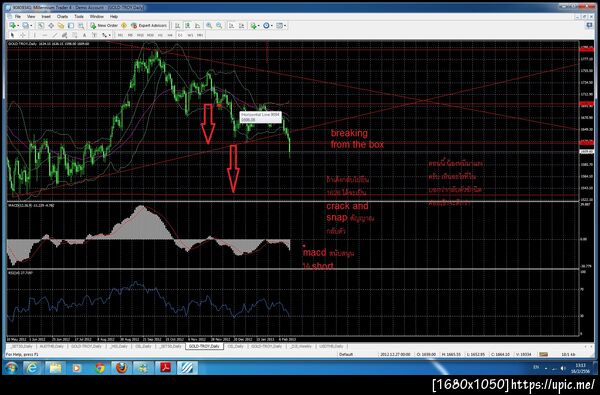Switch chart to Candlesticks mode
This screenshot has height=395, width=600.
click(x=187, y=26)
